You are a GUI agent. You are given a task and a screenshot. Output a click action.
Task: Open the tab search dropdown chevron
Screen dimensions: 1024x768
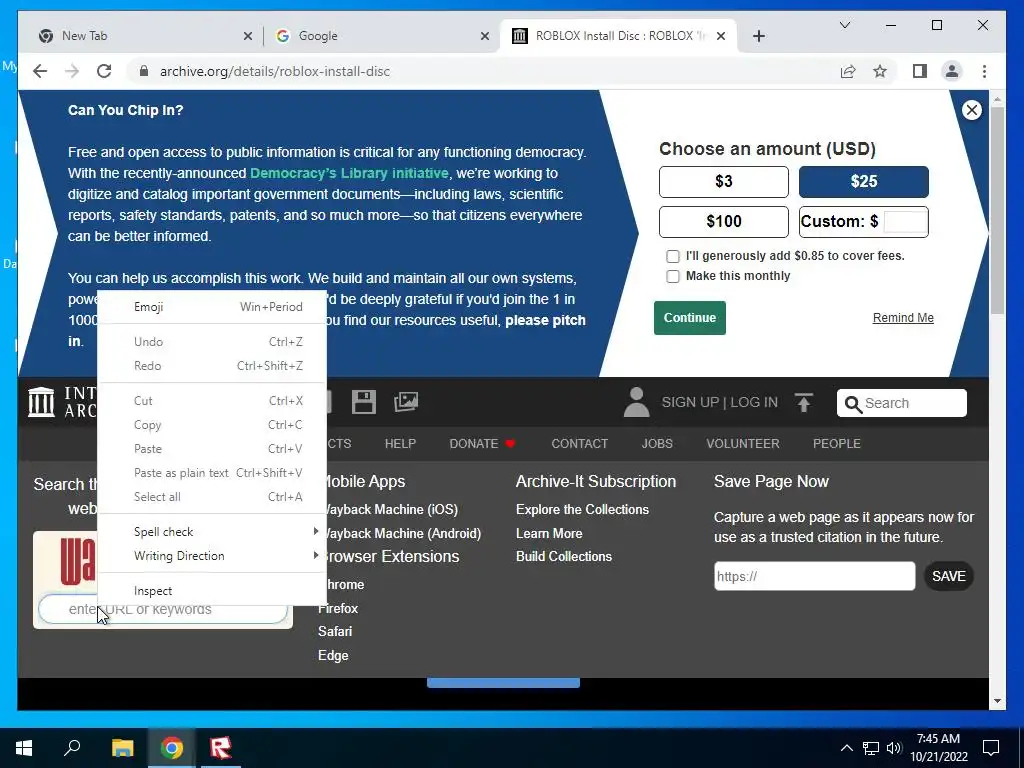[x=844, y=25]
